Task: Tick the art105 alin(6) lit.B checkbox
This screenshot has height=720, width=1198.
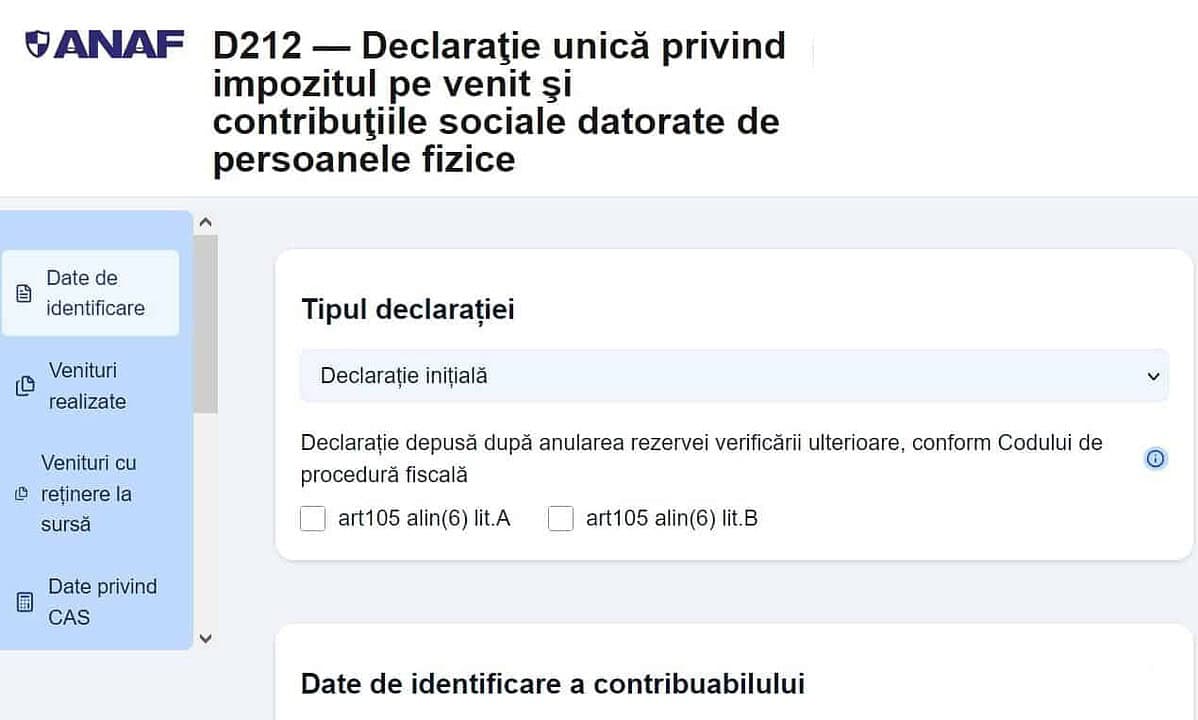Action: click(x=561, y=519)
